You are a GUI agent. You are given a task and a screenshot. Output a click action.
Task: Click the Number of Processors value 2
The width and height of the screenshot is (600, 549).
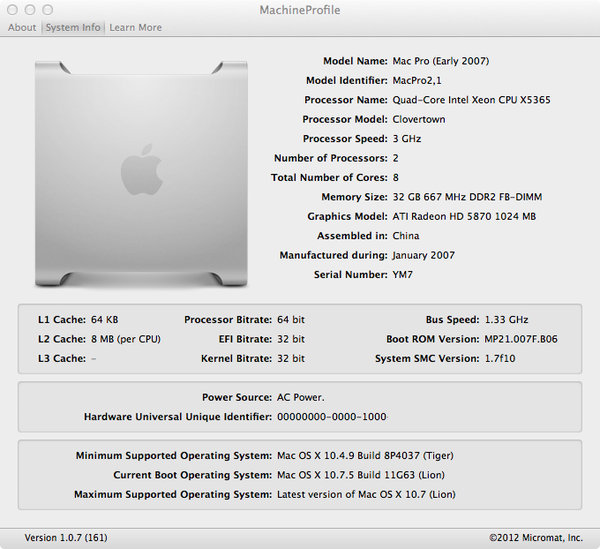(396, 158)
